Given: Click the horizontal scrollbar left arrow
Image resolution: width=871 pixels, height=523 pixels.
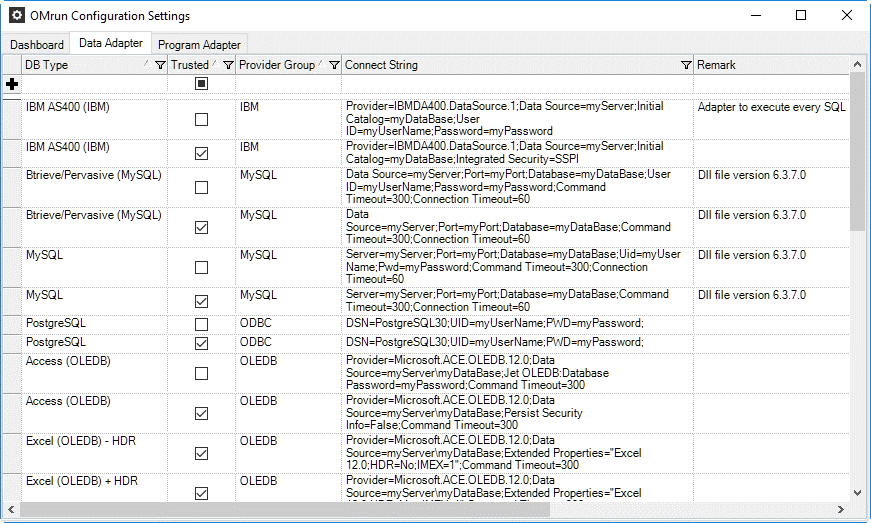Looking at the screenshot, I should pos(11,509).
